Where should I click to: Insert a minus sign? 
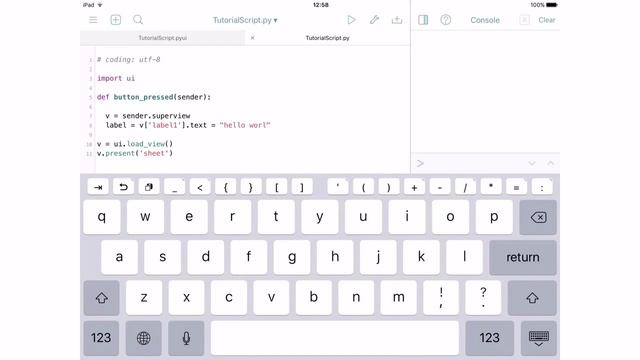pos(440,187)
